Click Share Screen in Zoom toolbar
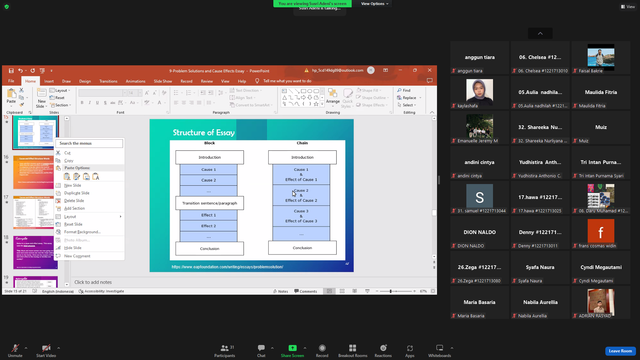This screenshot has width=640, height=360. 292,351
